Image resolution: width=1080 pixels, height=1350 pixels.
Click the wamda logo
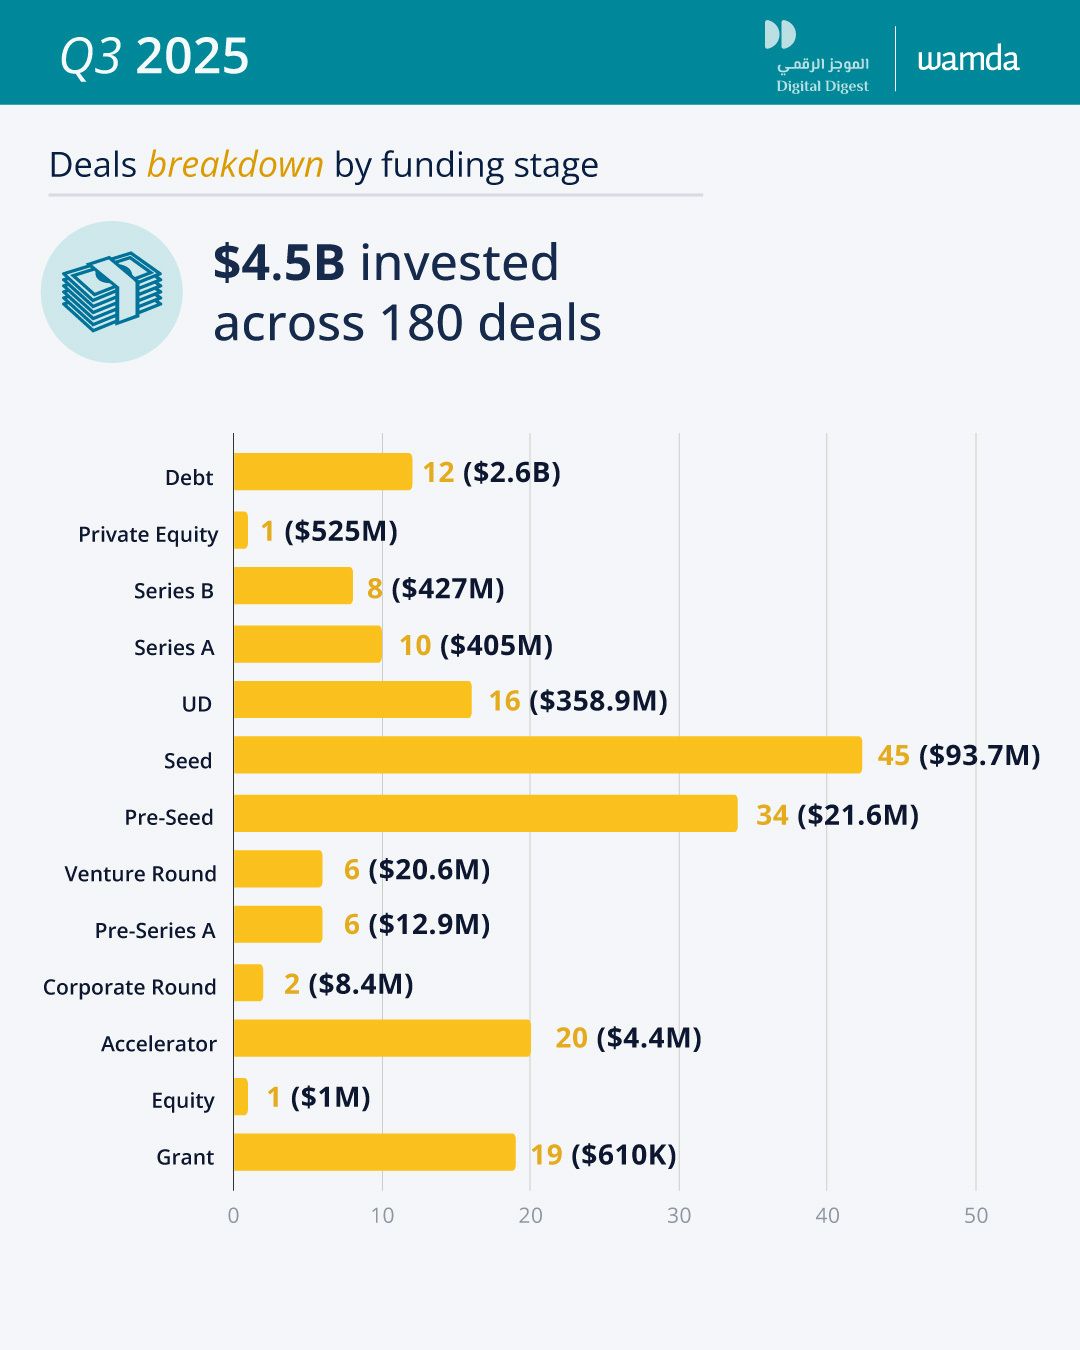tap(968, 59)
